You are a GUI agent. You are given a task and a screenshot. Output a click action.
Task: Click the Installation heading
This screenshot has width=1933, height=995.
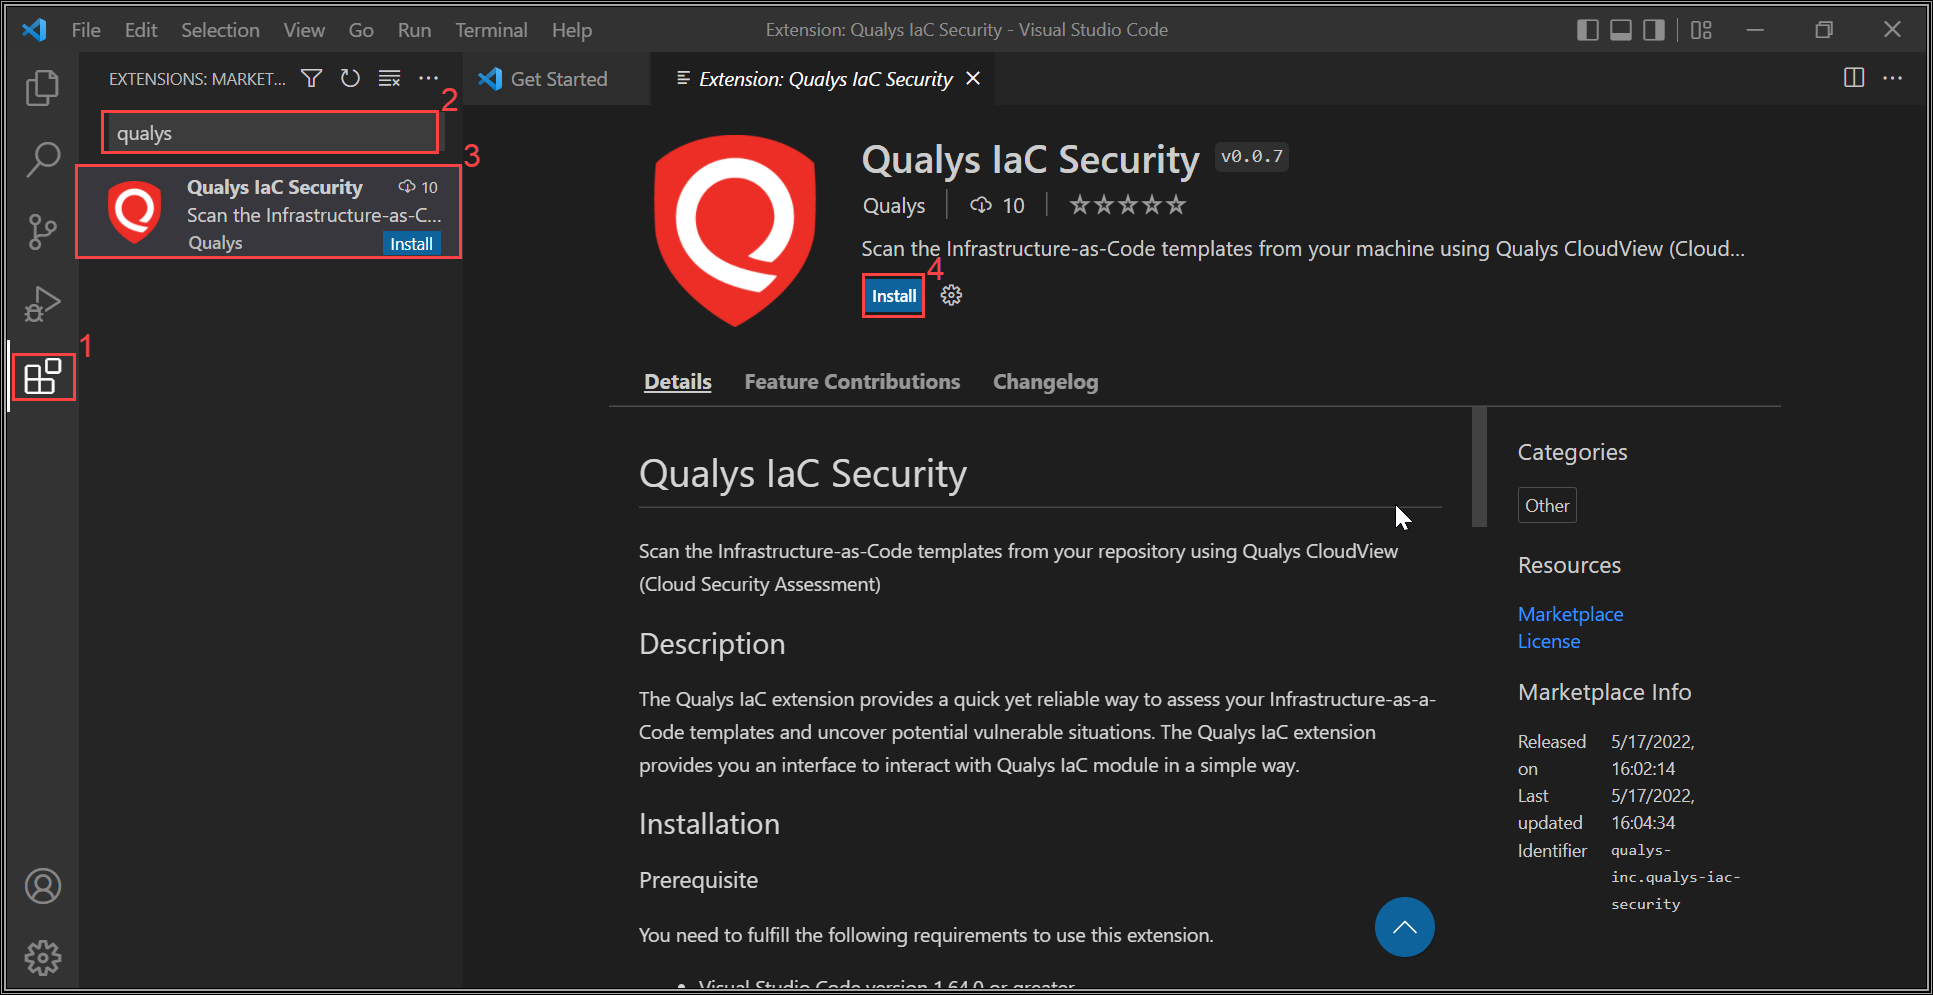(709, 824)
